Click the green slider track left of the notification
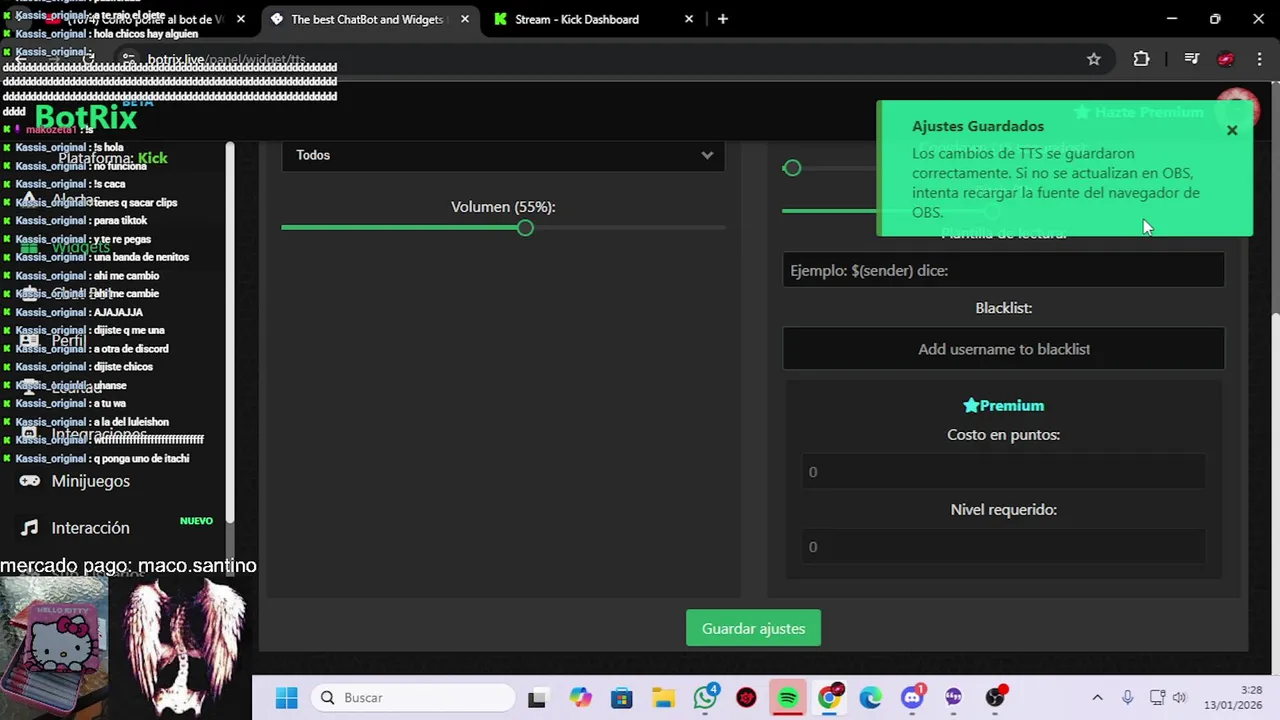Screen dimensions: 1280x720 point(829,211)
